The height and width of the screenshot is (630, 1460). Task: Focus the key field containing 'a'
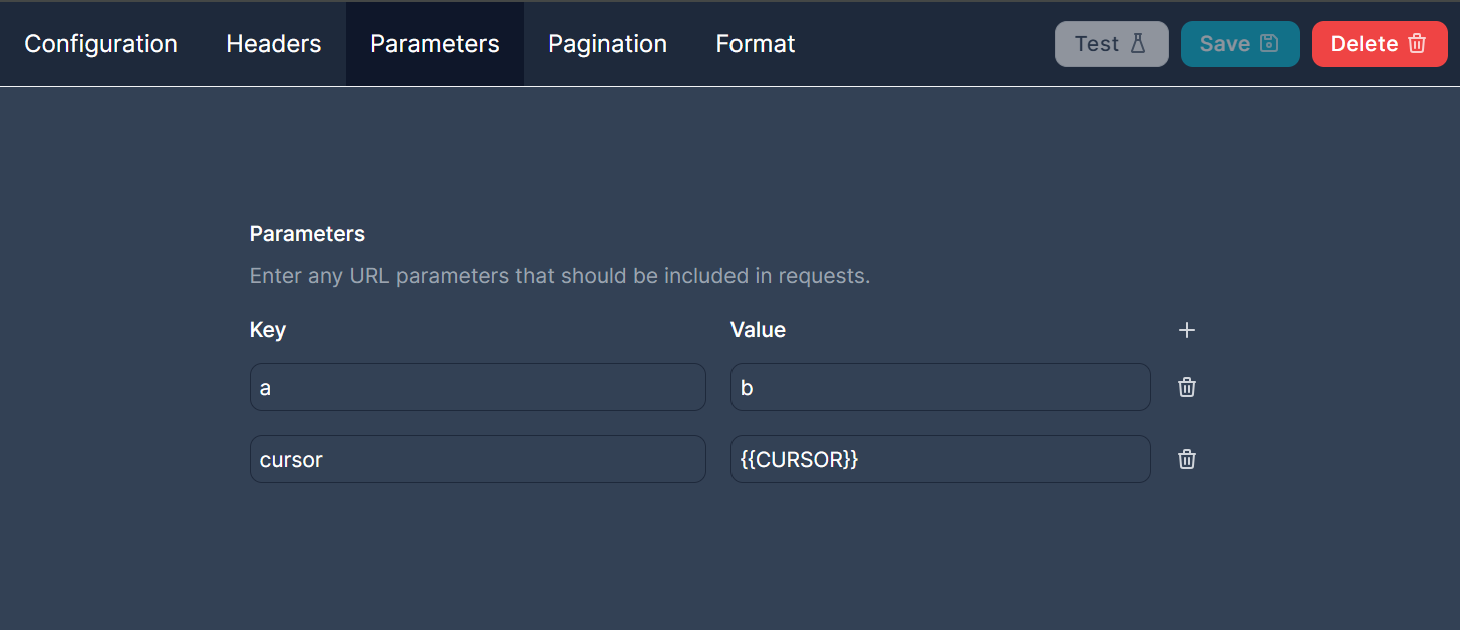[477, 387]
